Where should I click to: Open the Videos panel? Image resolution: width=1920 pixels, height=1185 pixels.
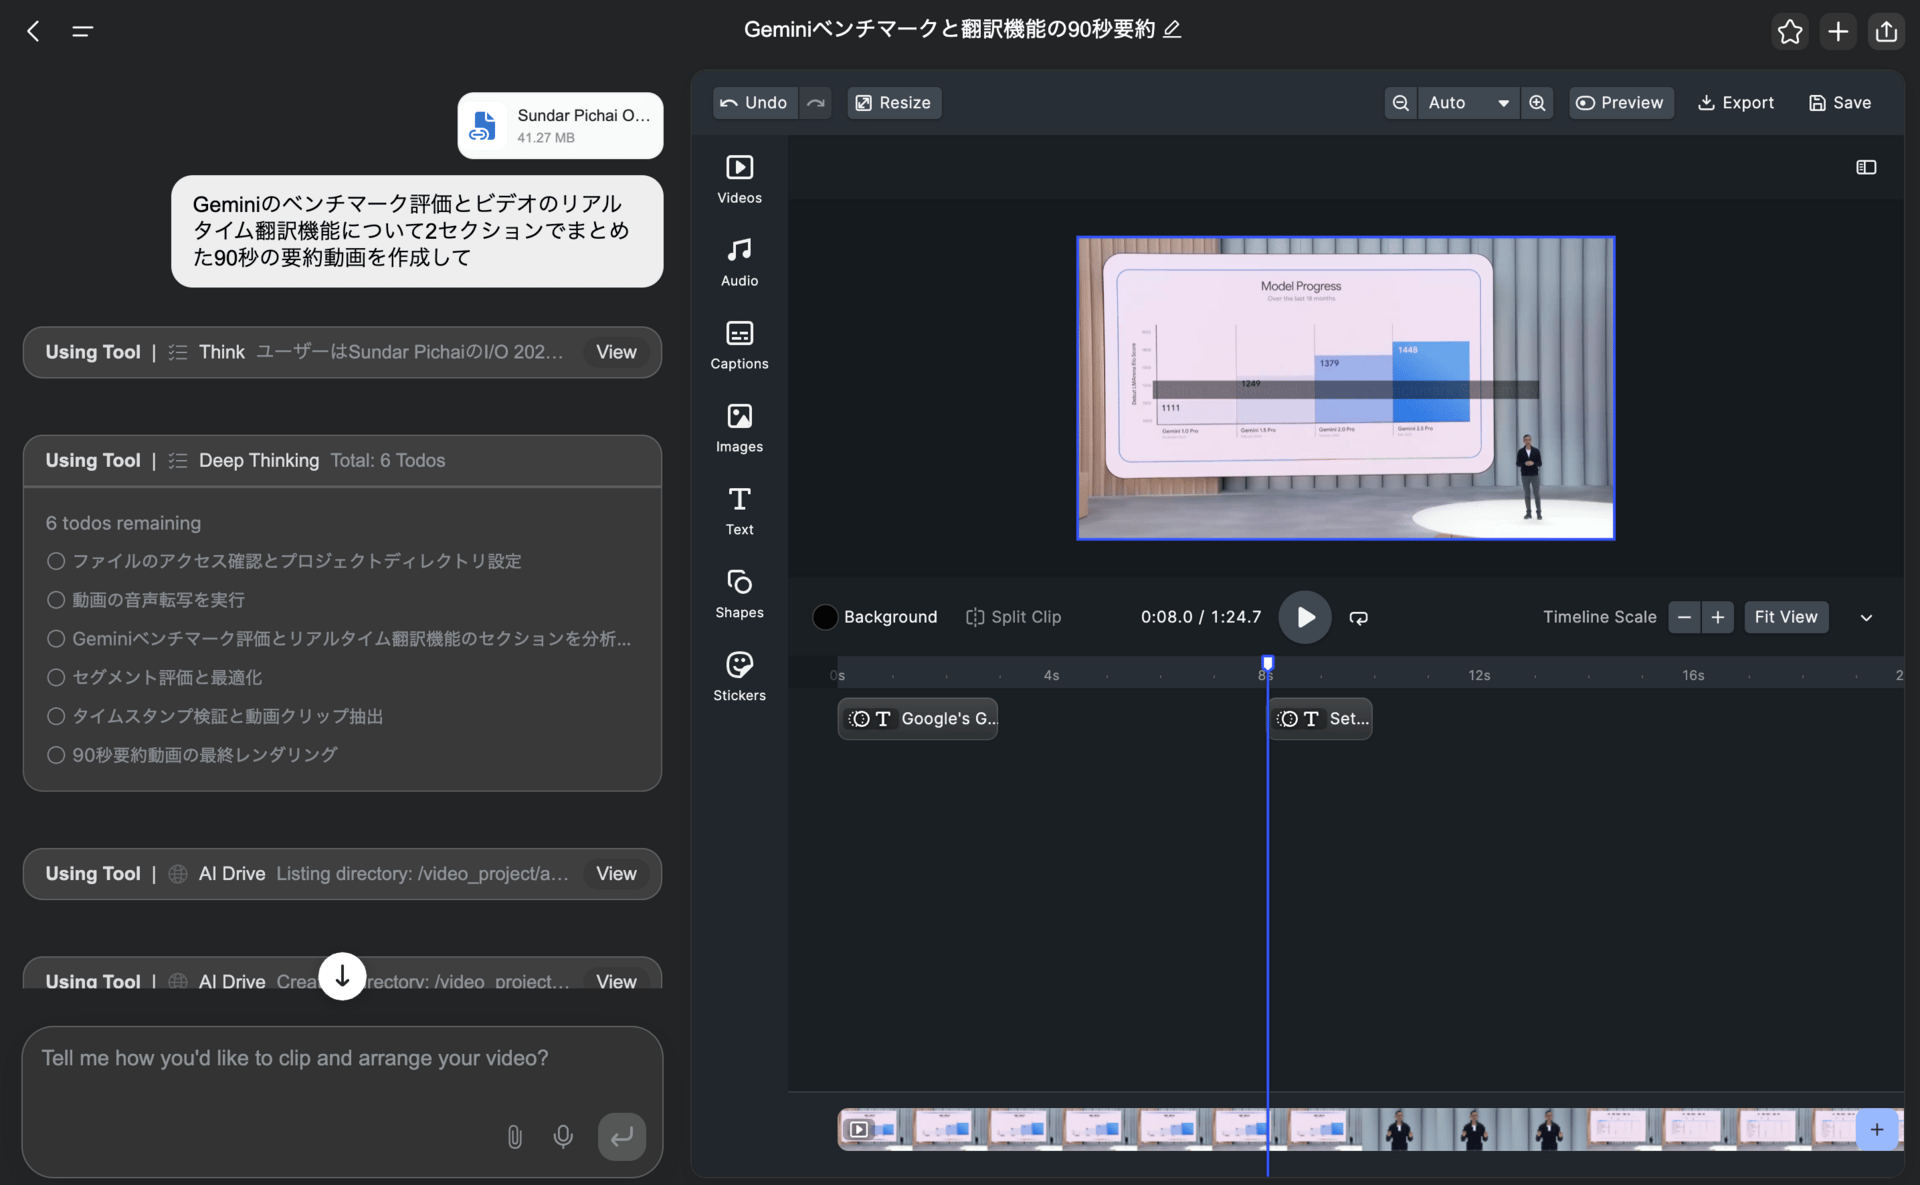[x=739, y=179]
